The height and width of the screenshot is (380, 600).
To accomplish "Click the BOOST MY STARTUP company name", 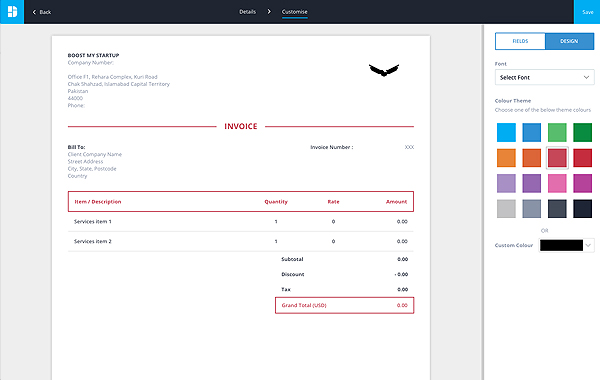I will pyautogui.click(x=93, y=55).
